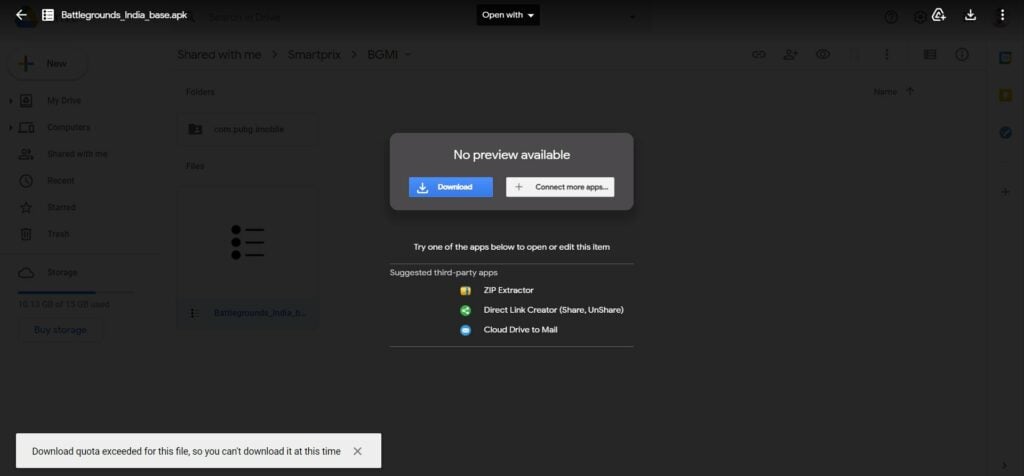Select Cloud Drive to Mail app

point(520,330)
